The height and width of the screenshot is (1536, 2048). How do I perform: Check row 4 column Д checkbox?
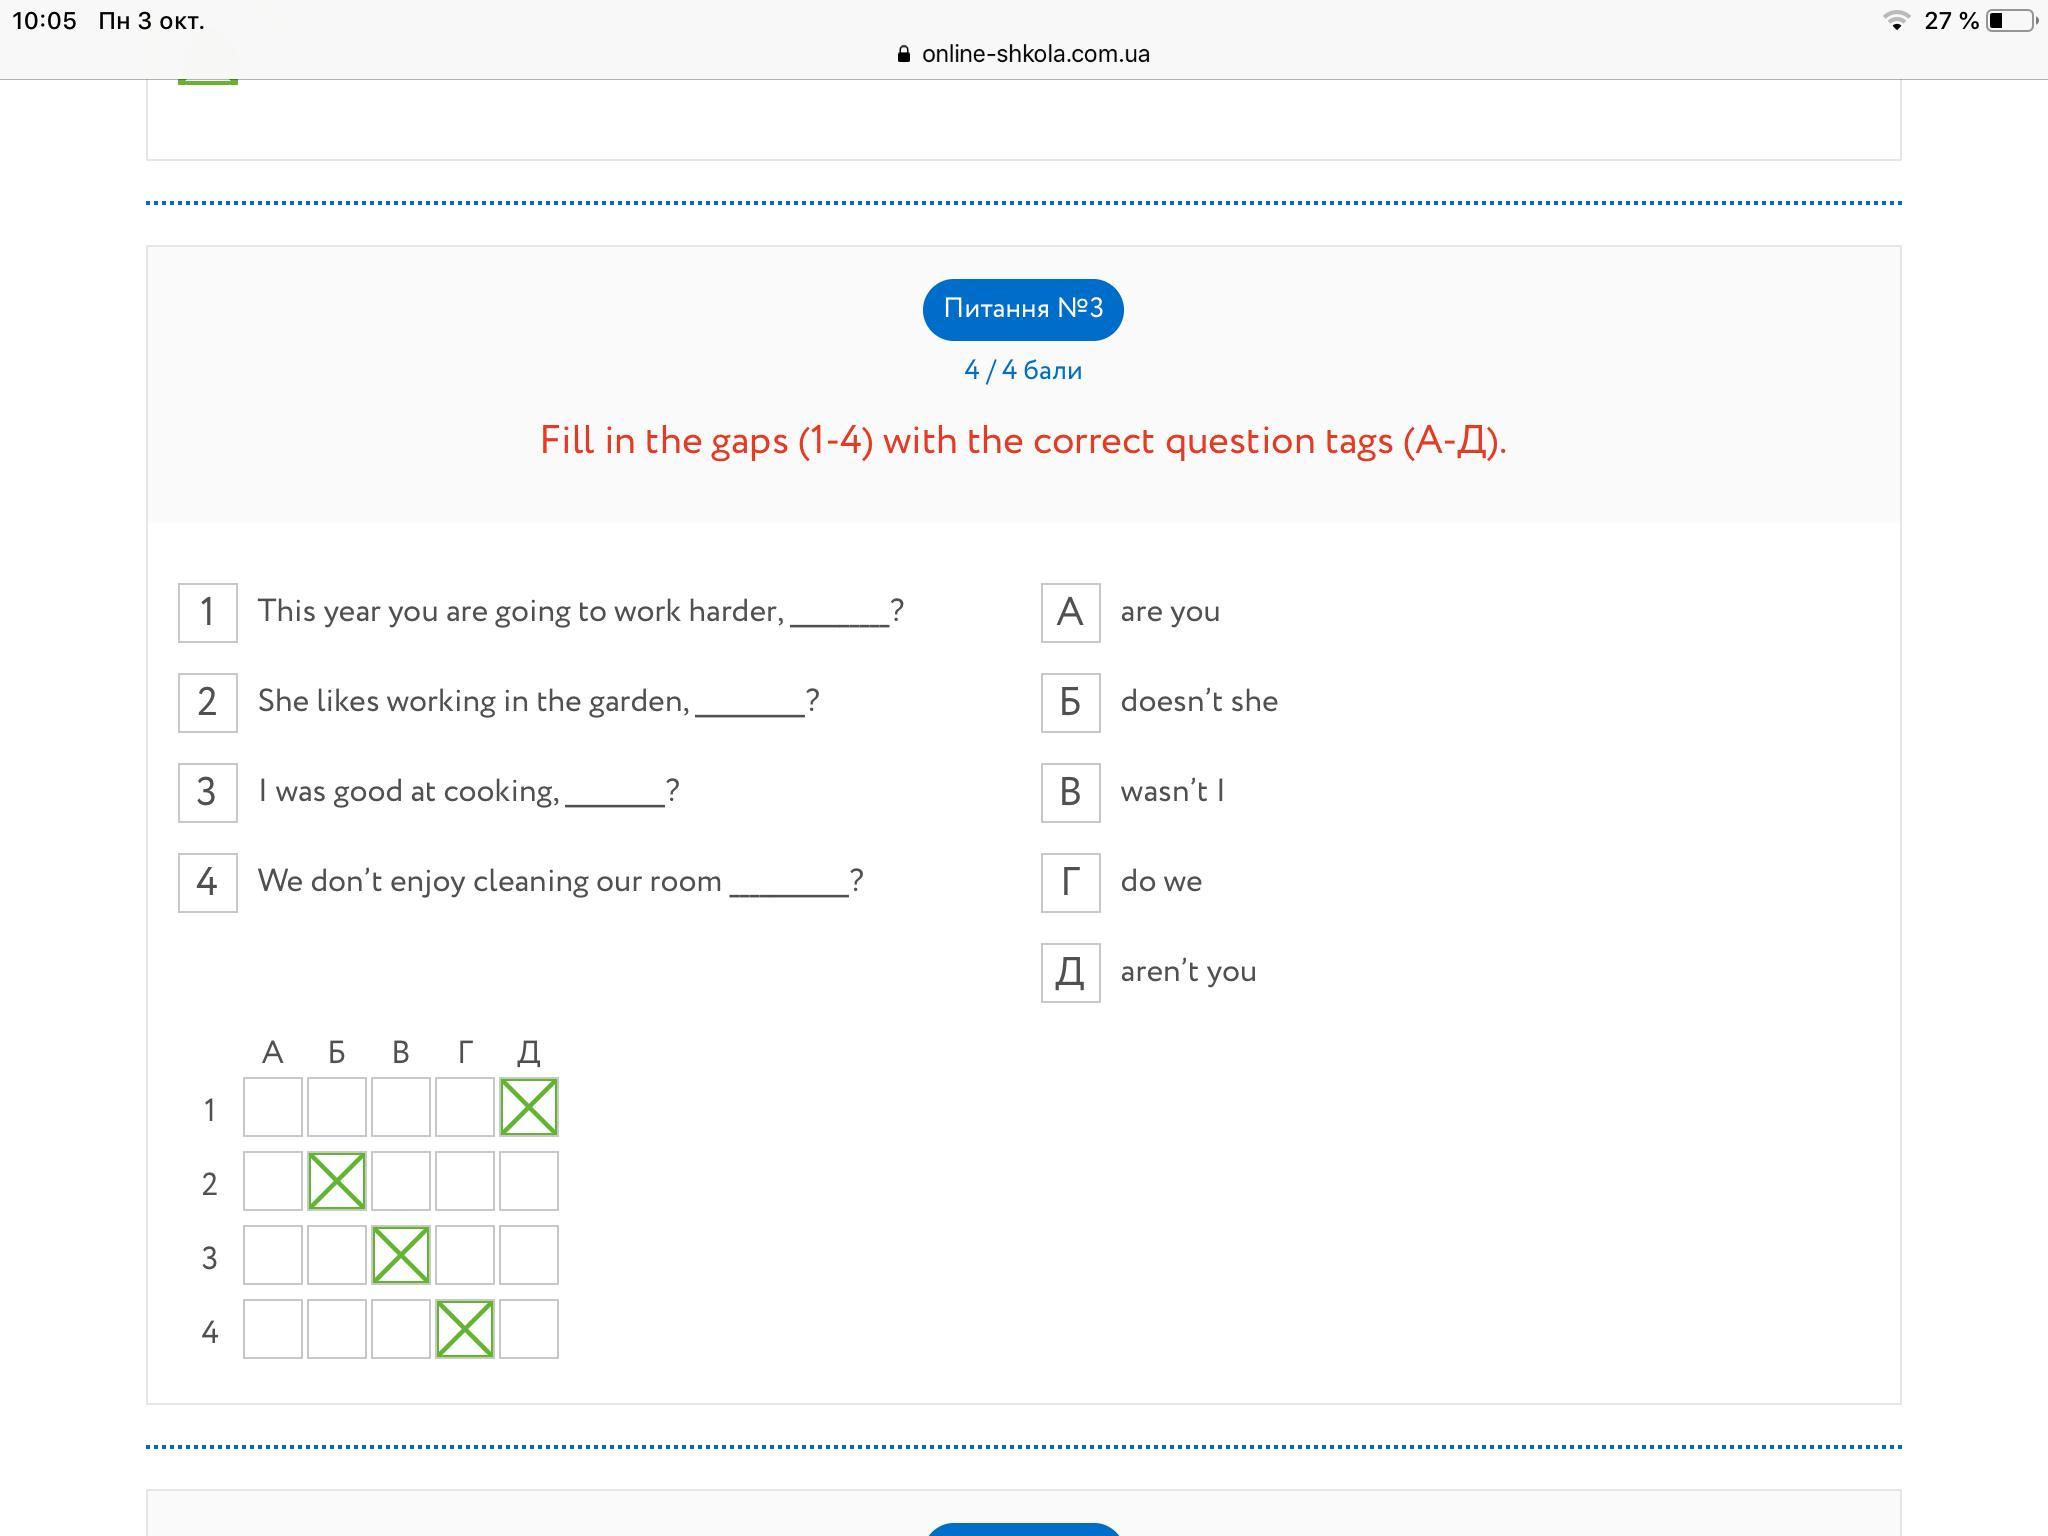pos(529,1329)
